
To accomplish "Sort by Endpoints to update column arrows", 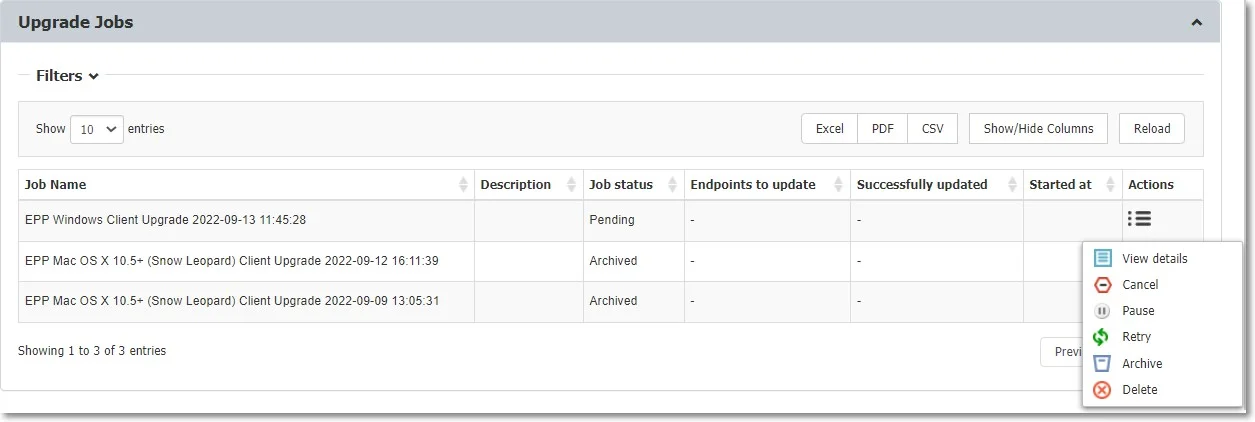I will pos(839,185).
